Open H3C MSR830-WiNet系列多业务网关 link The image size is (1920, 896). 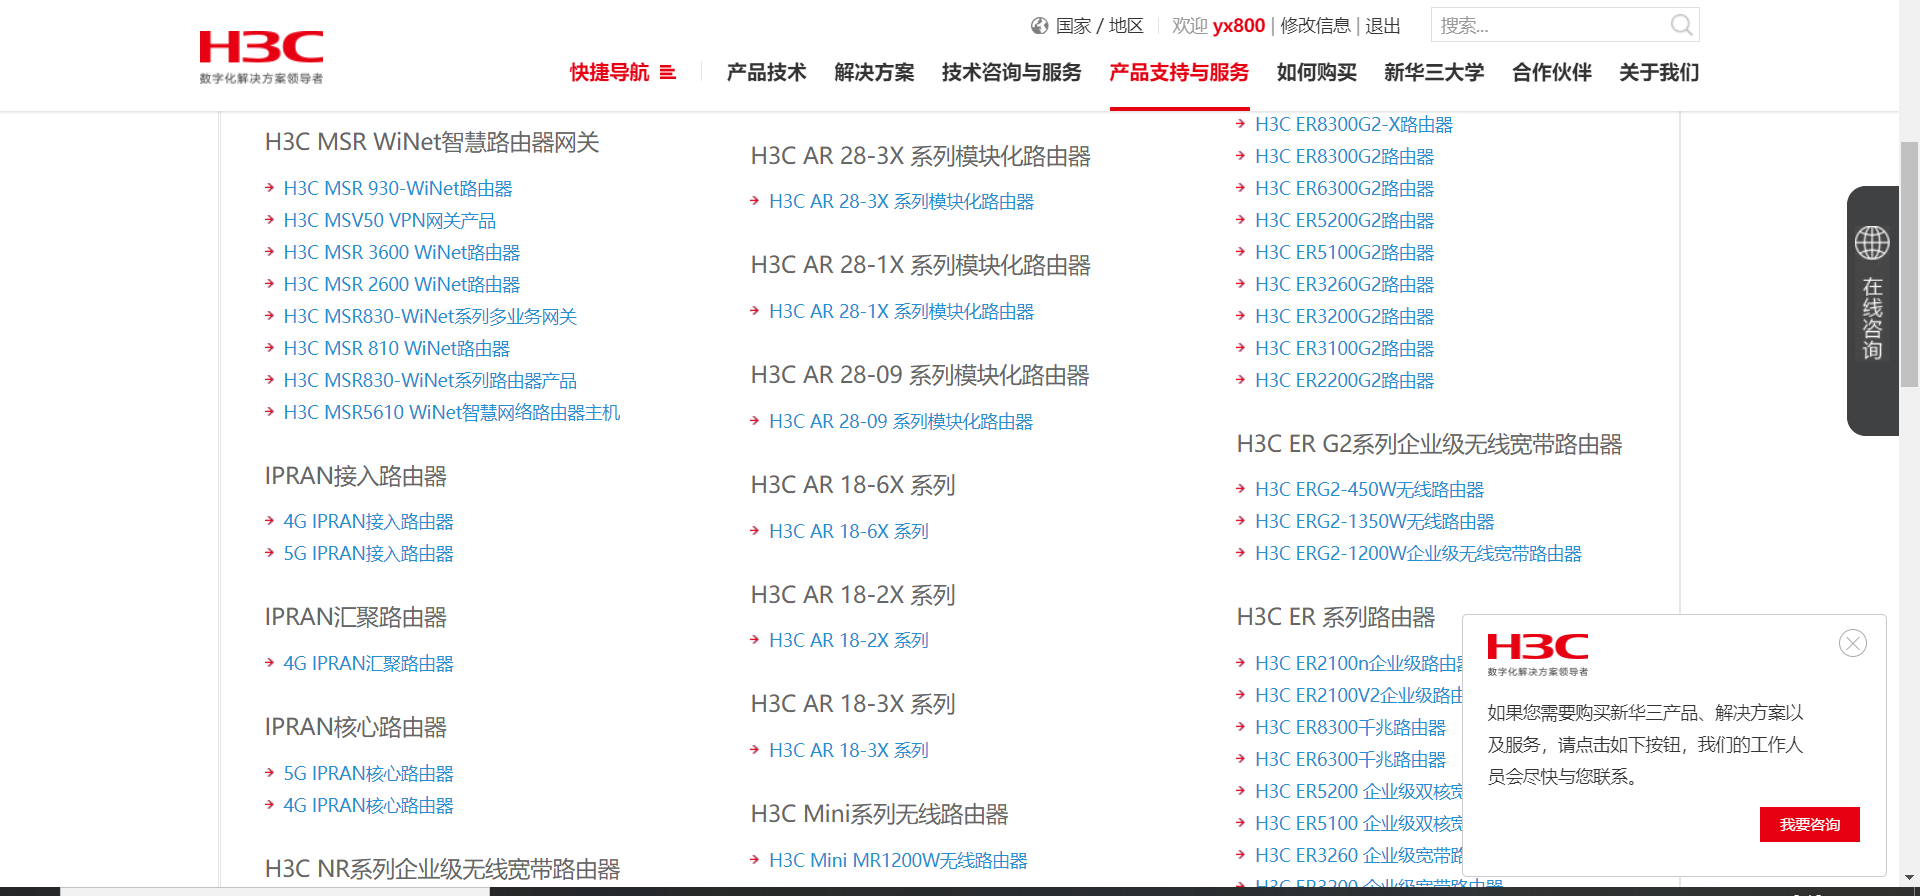tap(430, 316)
